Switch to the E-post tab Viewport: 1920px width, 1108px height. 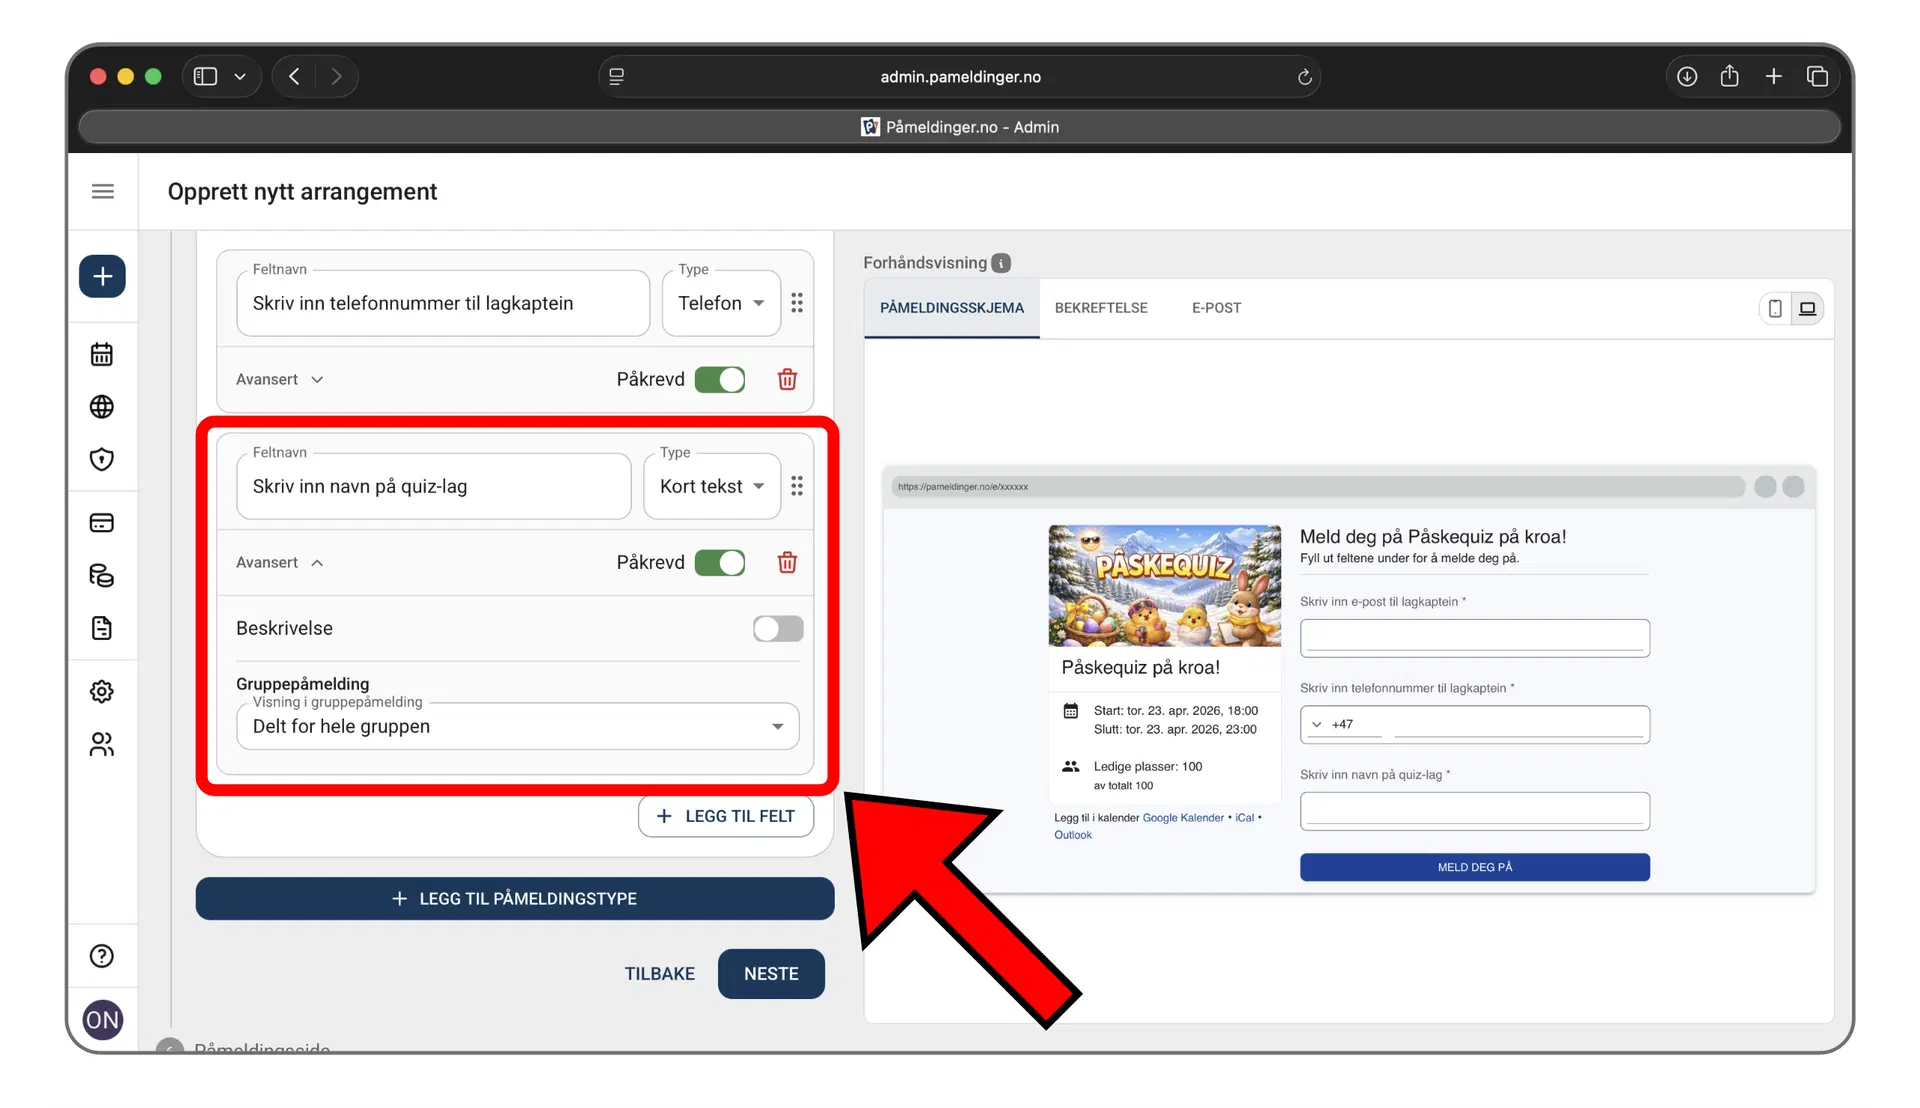pos(1216,308)
